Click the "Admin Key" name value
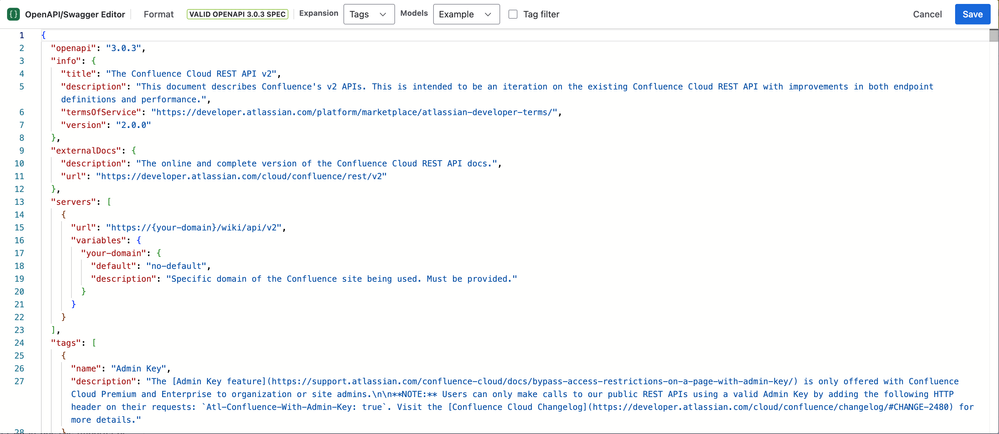The width and height of the screenshot is (999, 434). click(x=140, y=368)
